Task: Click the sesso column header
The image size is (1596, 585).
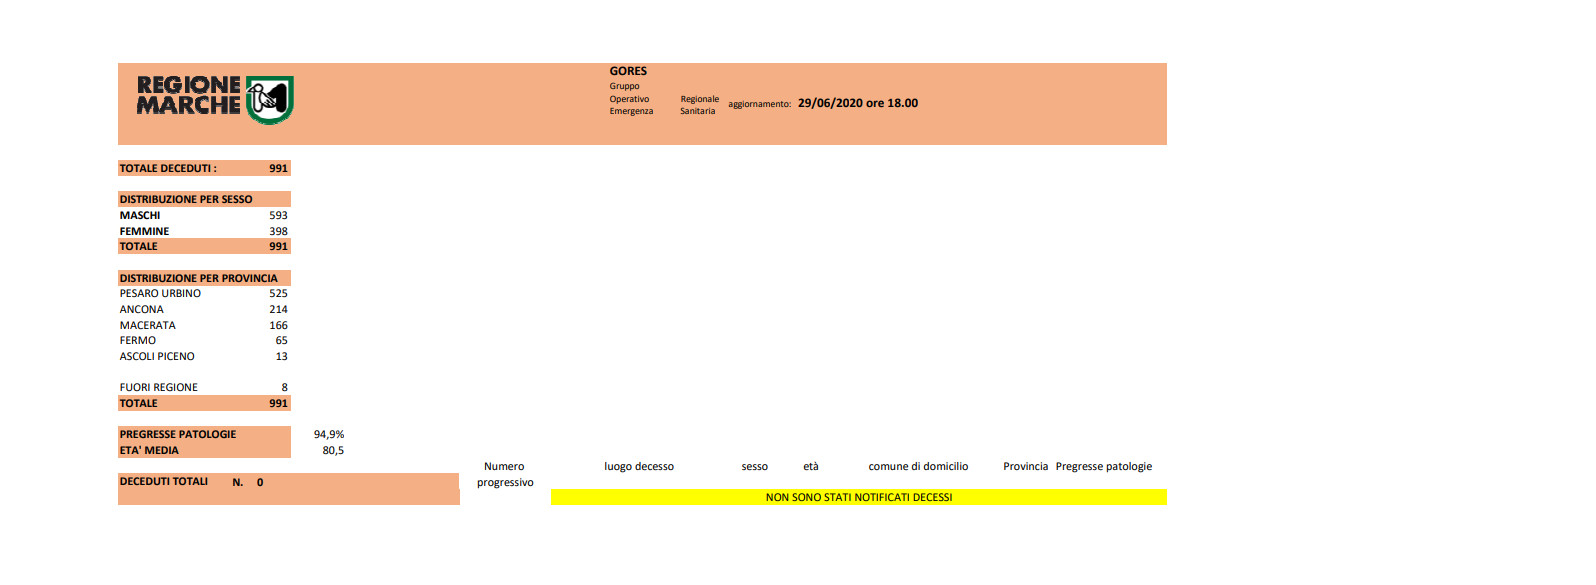Action: [755, 466]
